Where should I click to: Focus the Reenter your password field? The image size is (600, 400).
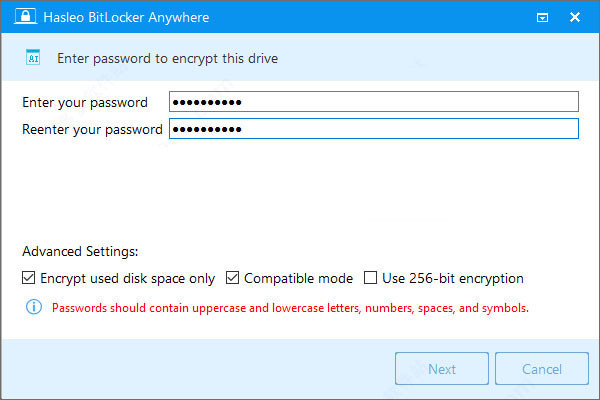374,129
